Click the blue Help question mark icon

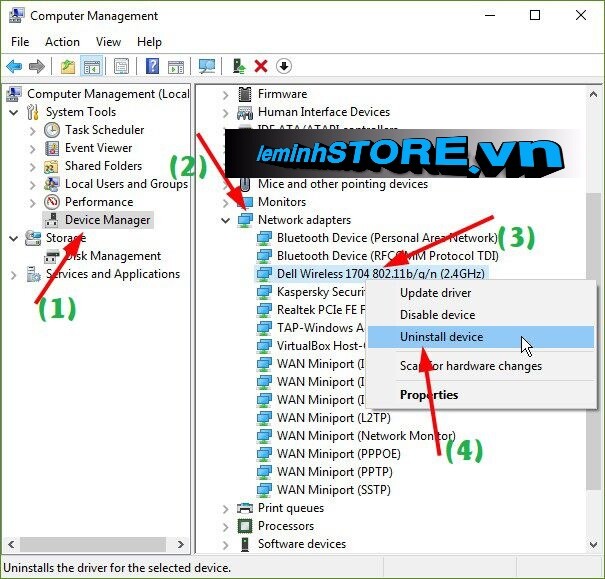click(152, 66)
